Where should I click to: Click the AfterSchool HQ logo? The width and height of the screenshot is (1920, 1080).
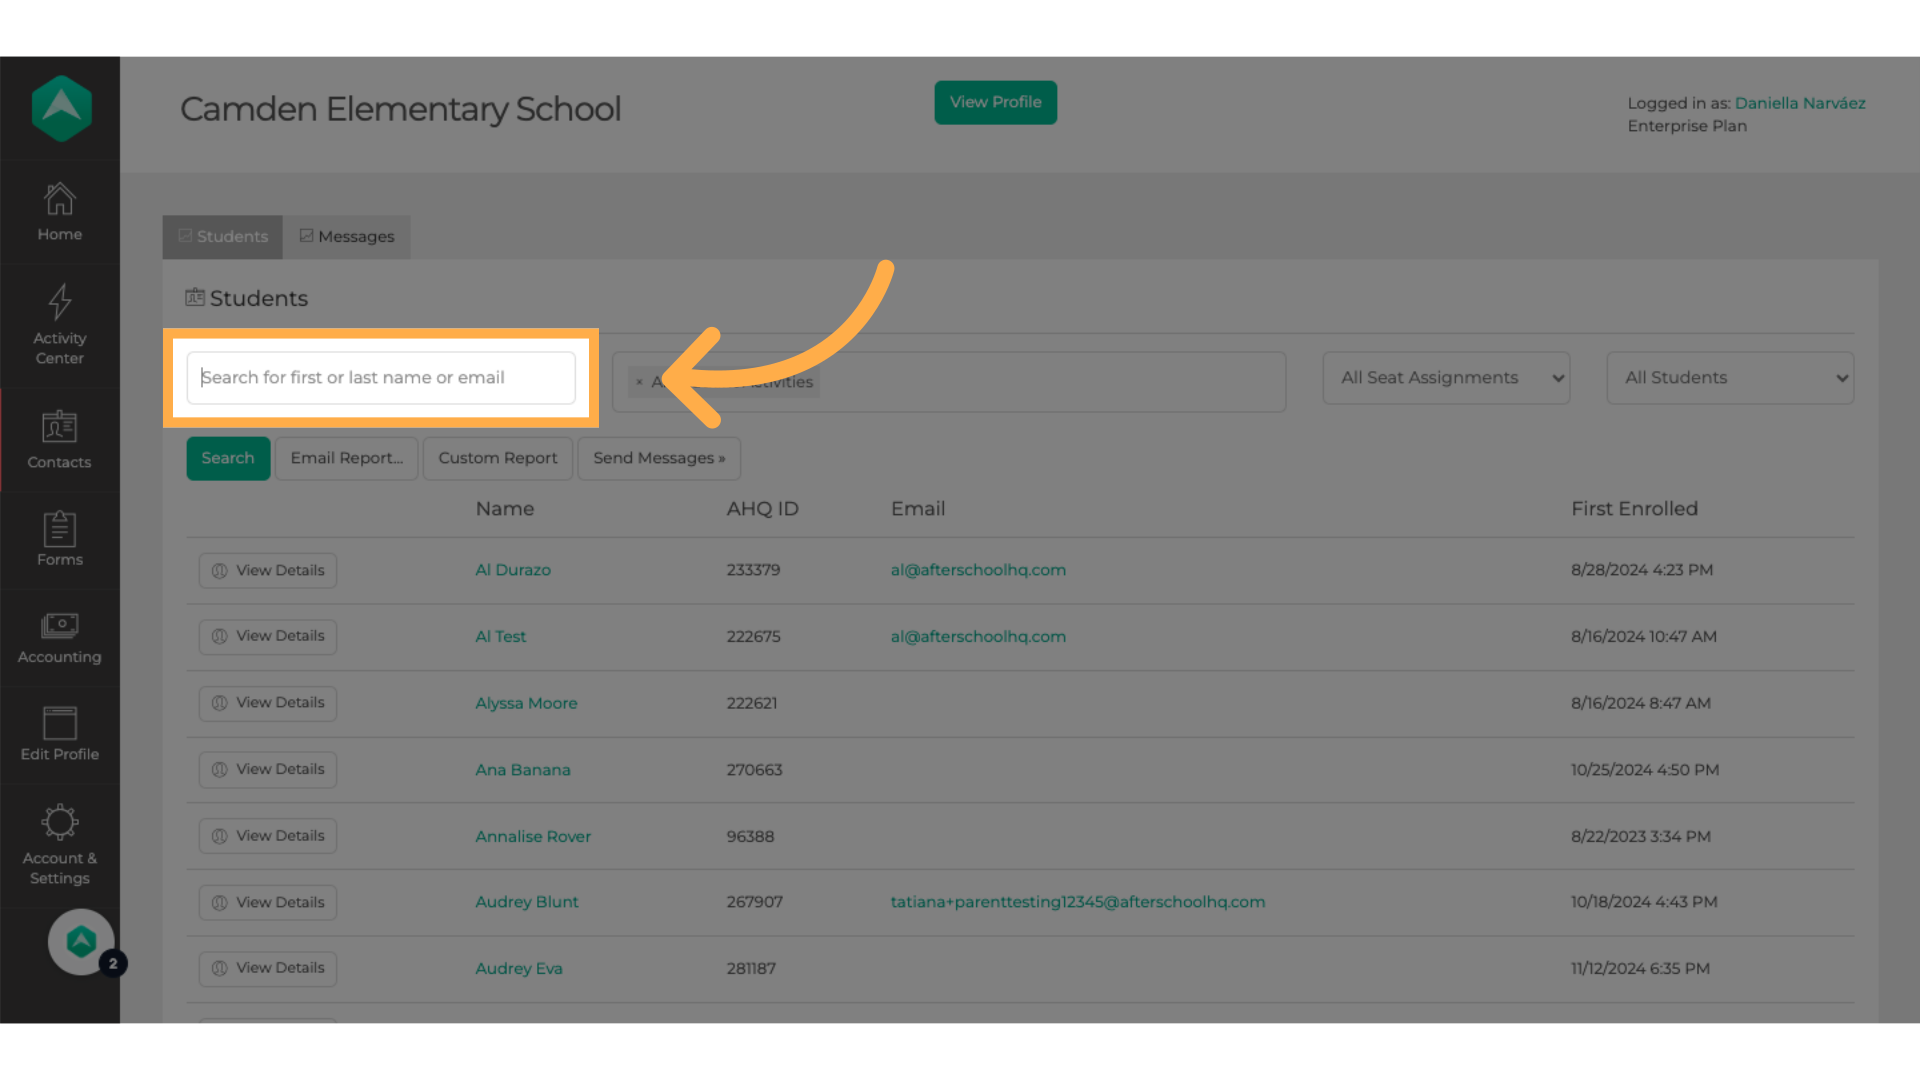coord(62,109)
